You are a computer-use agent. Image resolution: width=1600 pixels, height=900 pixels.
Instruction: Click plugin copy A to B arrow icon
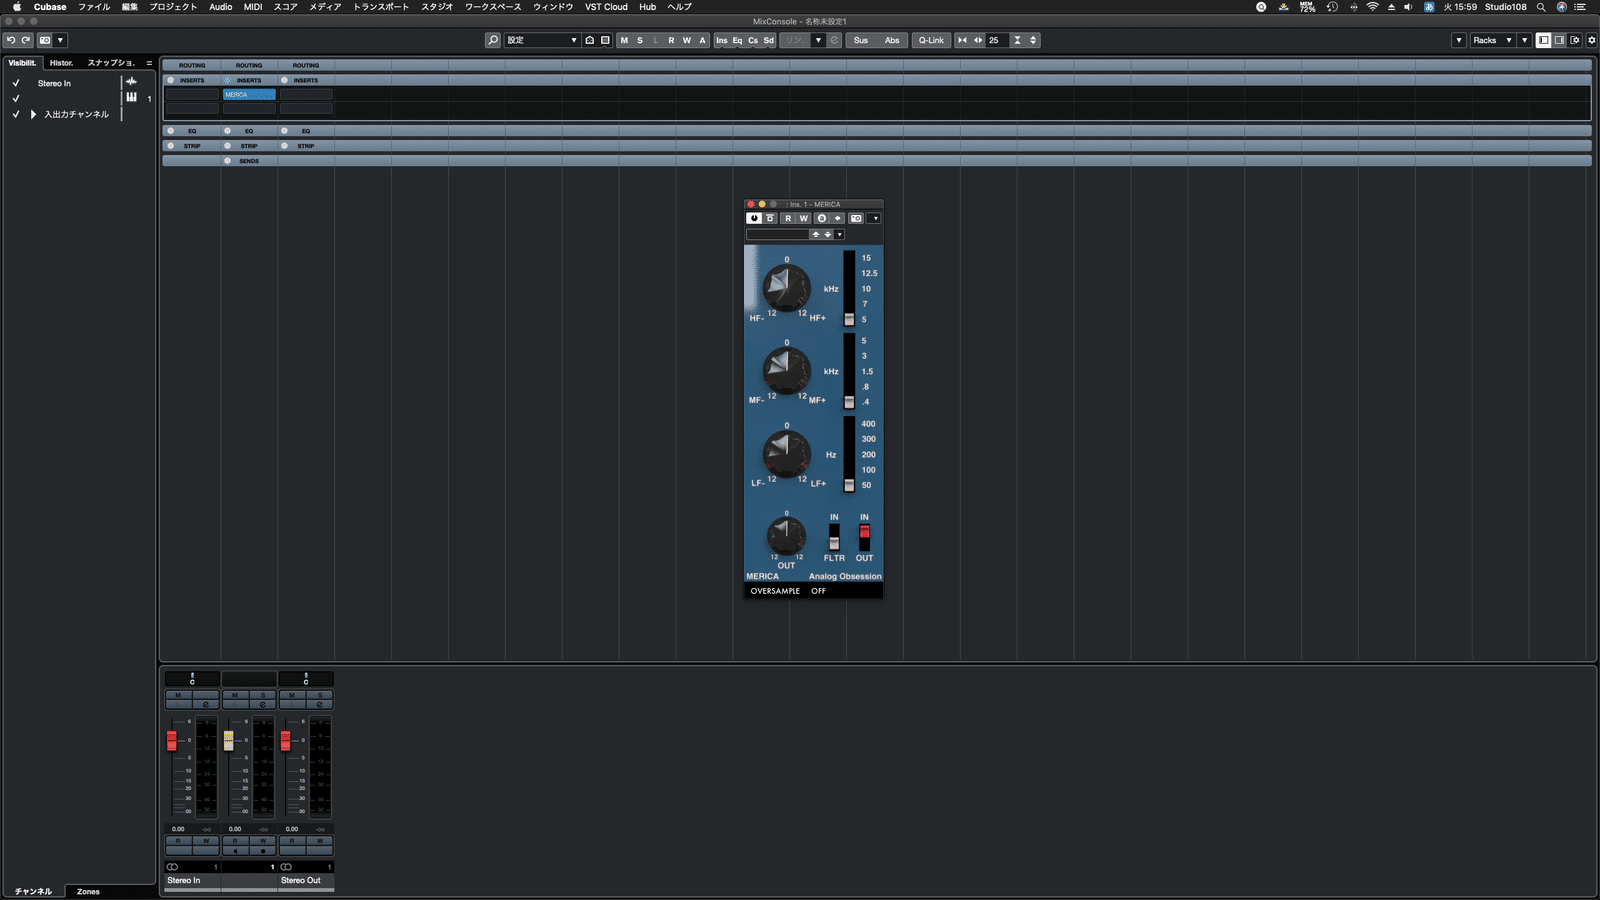point(838,218)
